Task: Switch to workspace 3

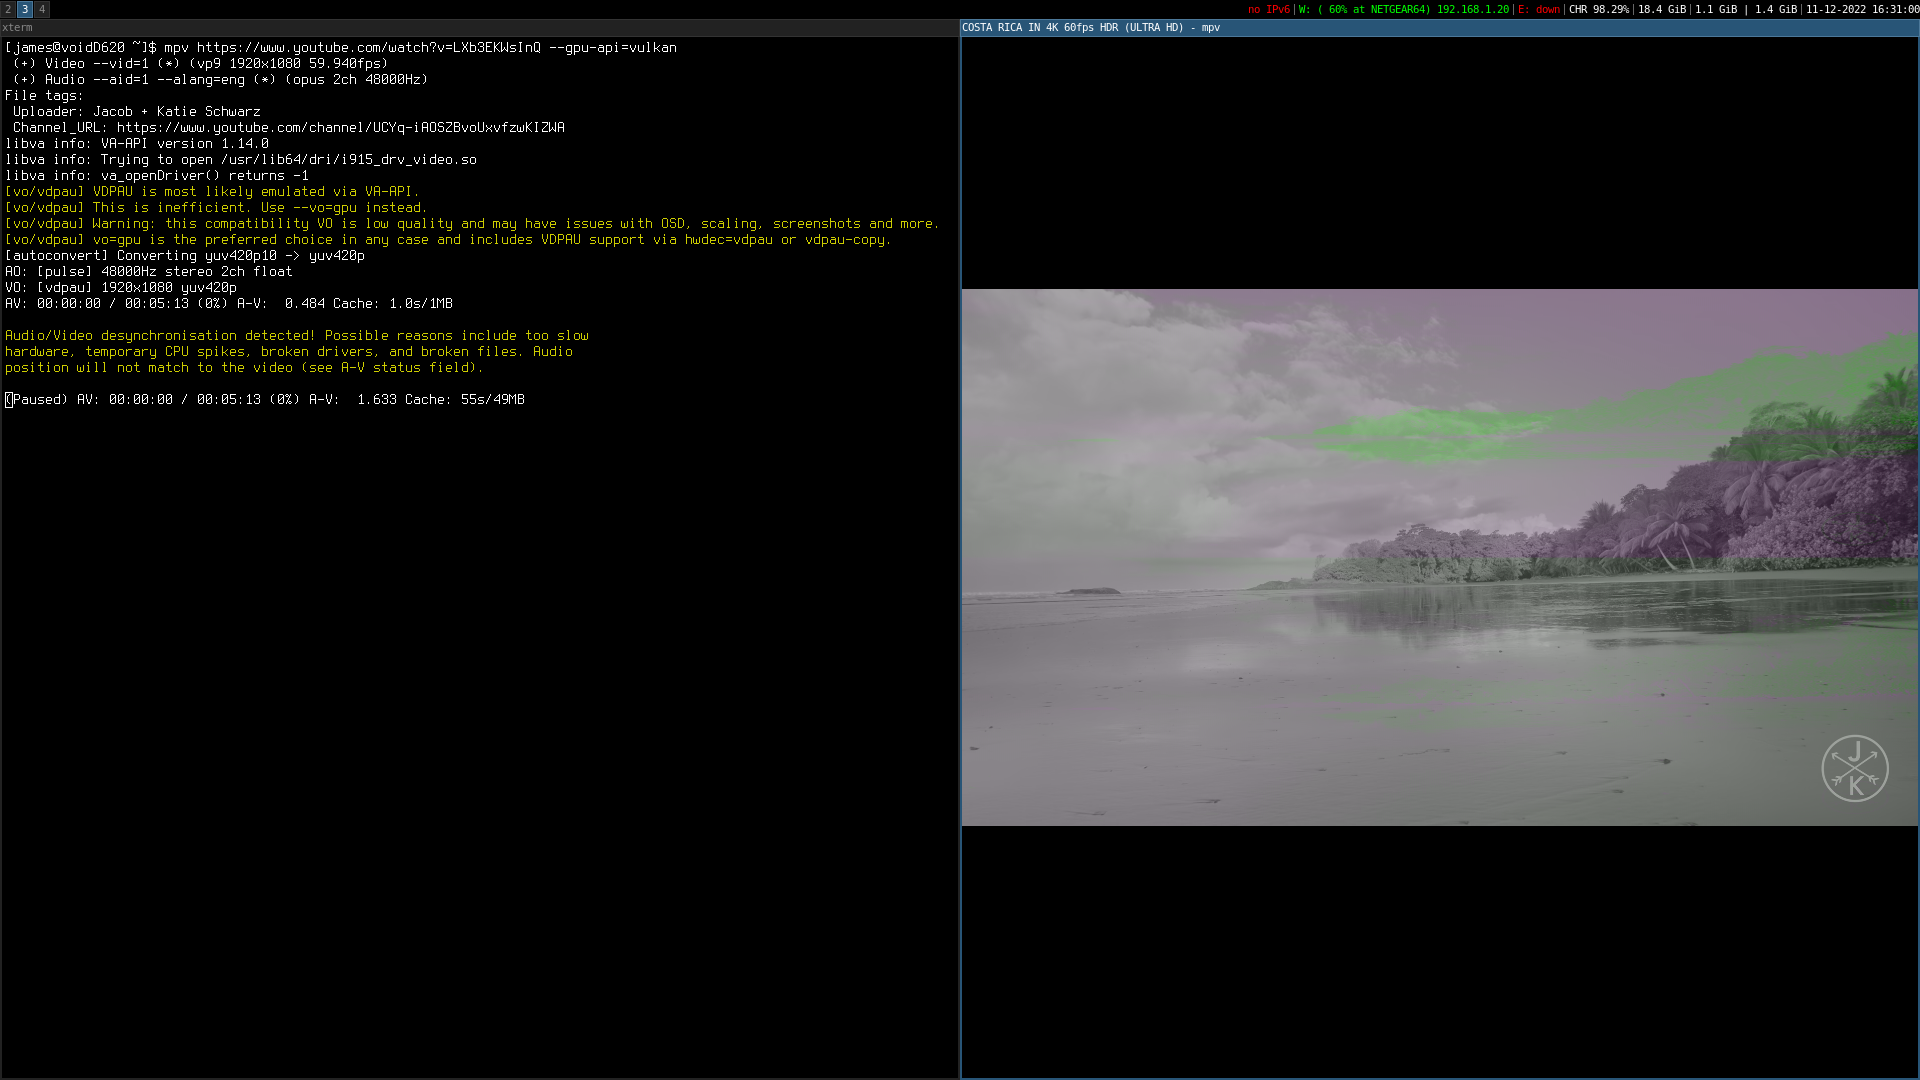Action: pos(25,9)
